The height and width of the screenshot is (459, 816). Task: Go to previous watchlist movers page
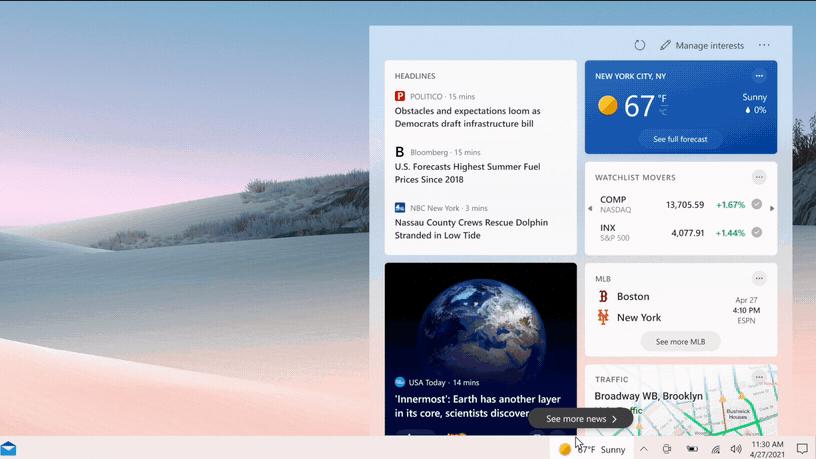tap(590, 209)
